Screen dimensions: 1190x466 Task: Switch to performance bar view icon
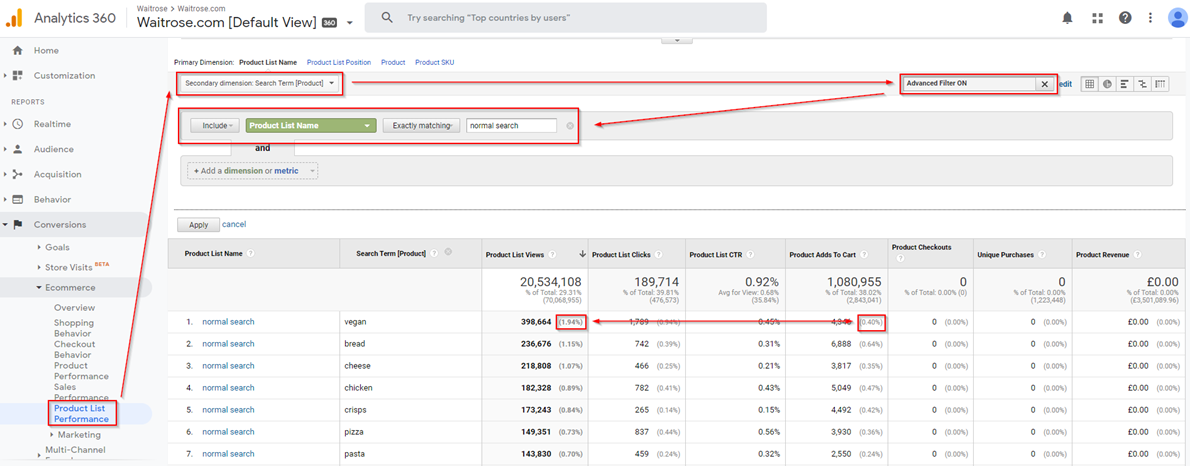coord(1125,84)
